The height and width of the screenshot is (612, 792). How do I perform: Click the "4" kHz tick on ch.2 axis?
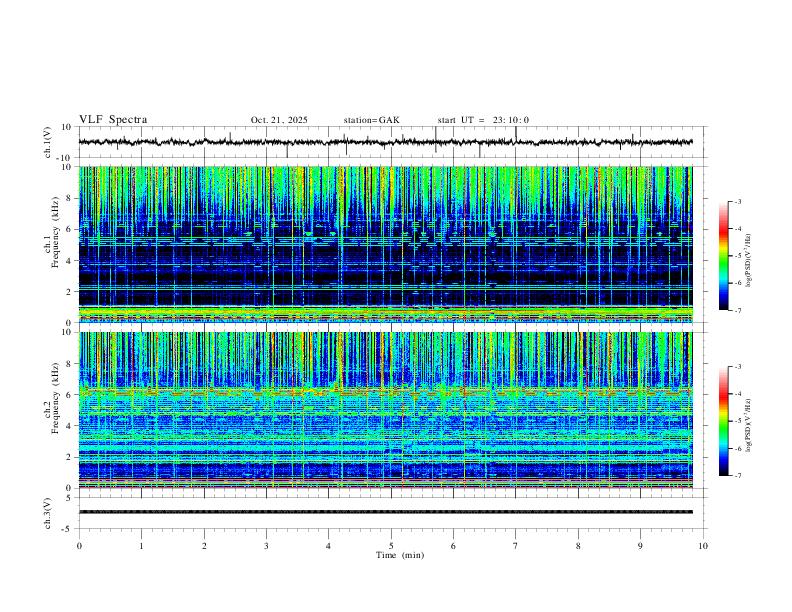[69, 426]
